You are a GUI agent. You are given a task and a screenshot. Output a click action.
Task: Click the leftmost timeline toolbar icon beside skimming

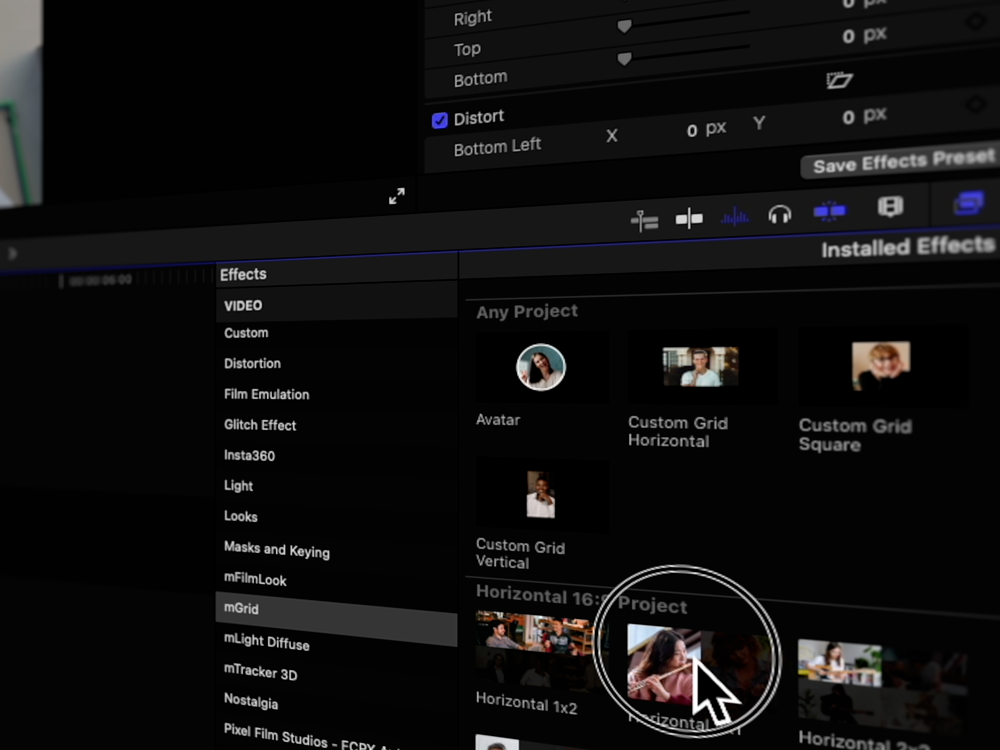(x=645, y=221)
